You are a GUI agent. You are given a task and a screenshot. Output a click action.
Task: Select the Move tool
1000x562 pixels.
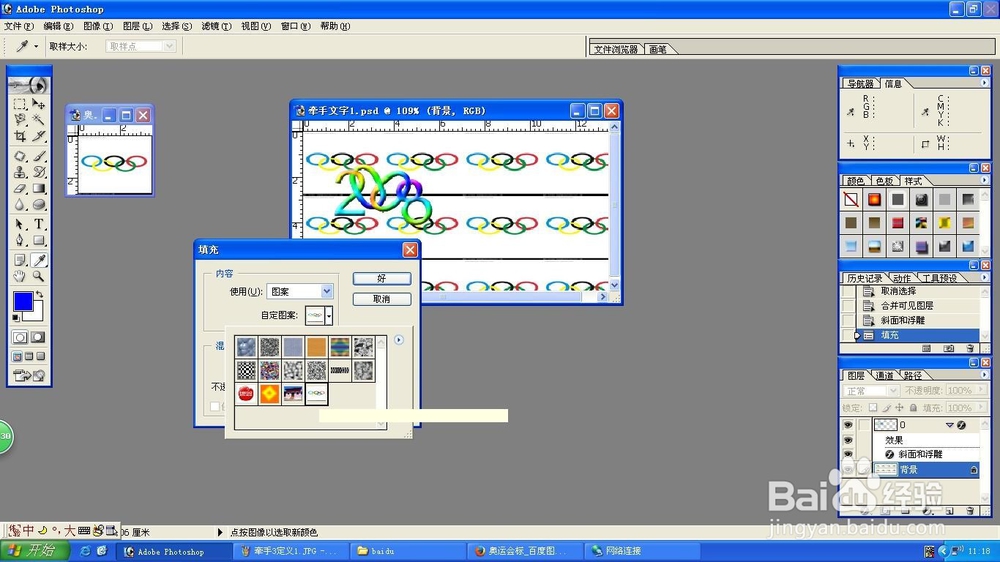[x=39, y=104]
